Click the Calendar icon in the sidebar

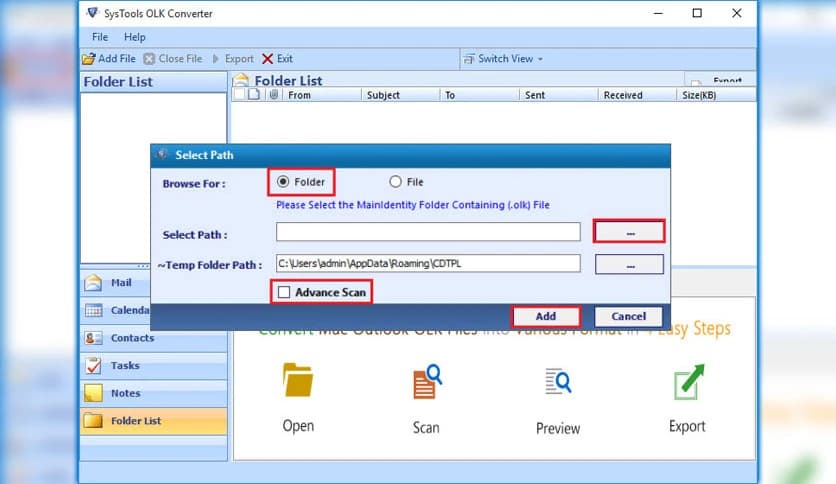[x=93, y=310]
